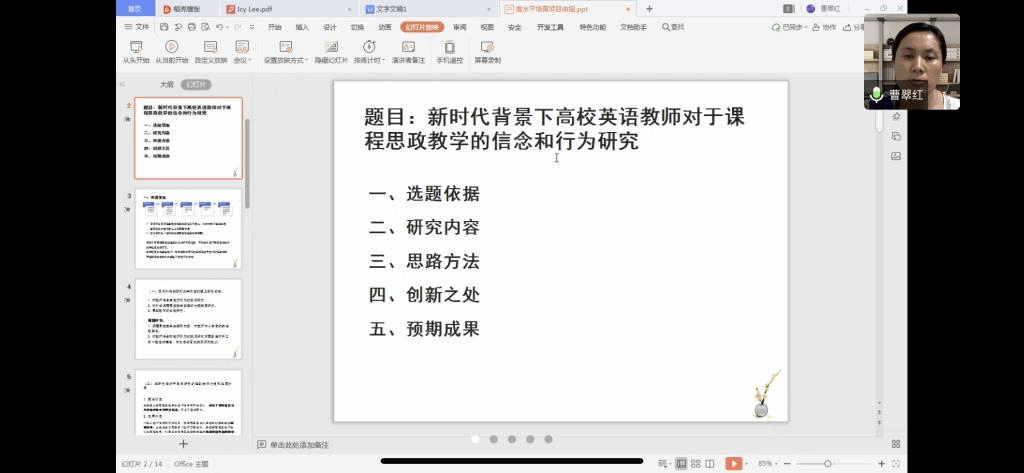The height and width of the screenshot is (473, 1024).
Task: Click the hide slide (隐藏幻灯片) icon
Action: (331, 52)
